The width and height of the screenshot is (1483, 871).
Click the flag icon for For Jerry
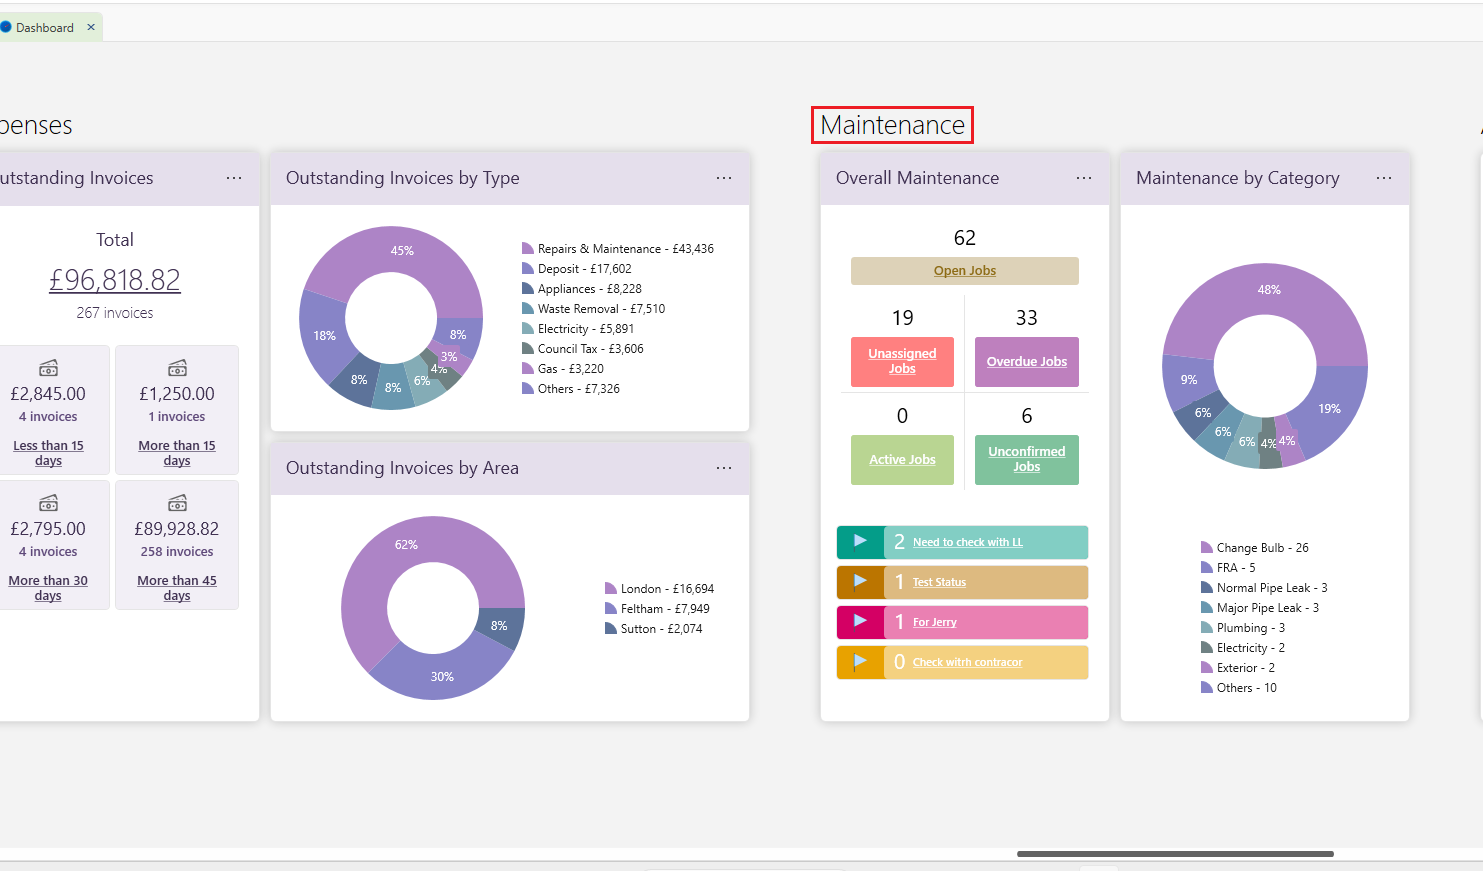(x=860, y=621)
